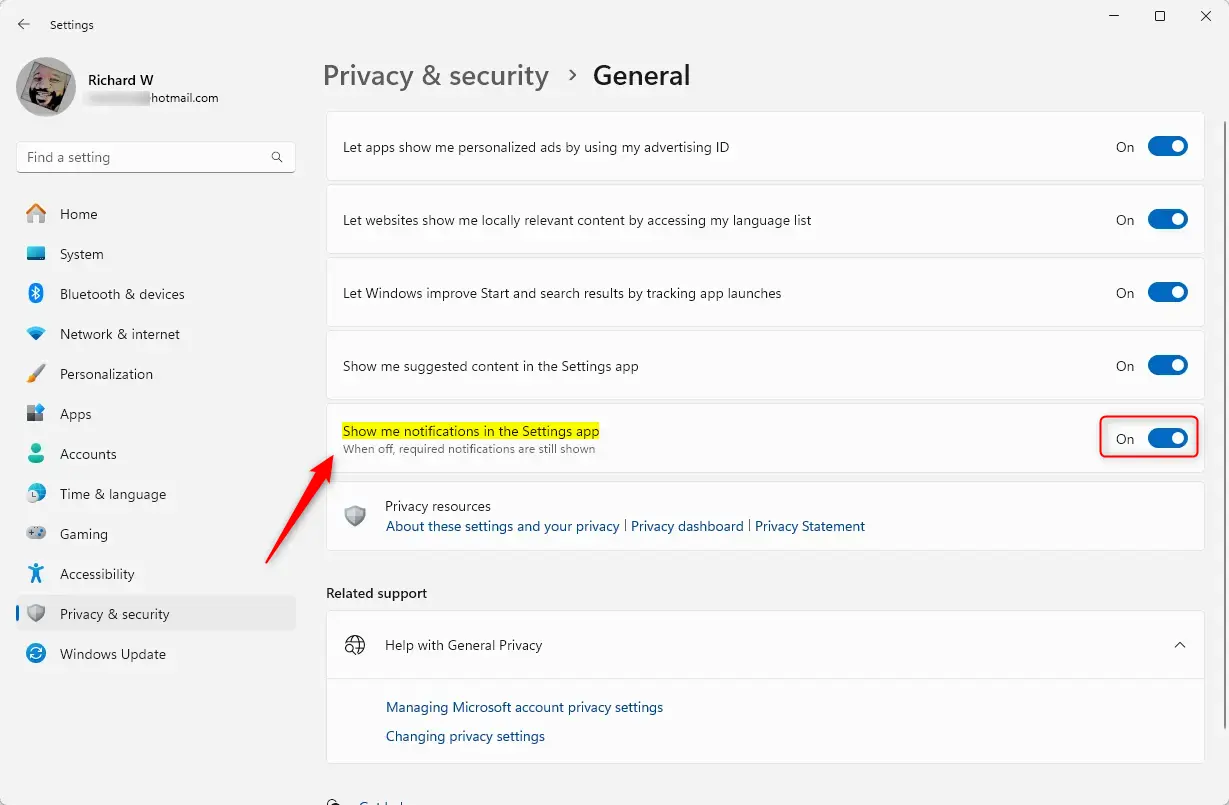Click the Find a setting search box
The image size is (1229, 805).
(145, 157)
